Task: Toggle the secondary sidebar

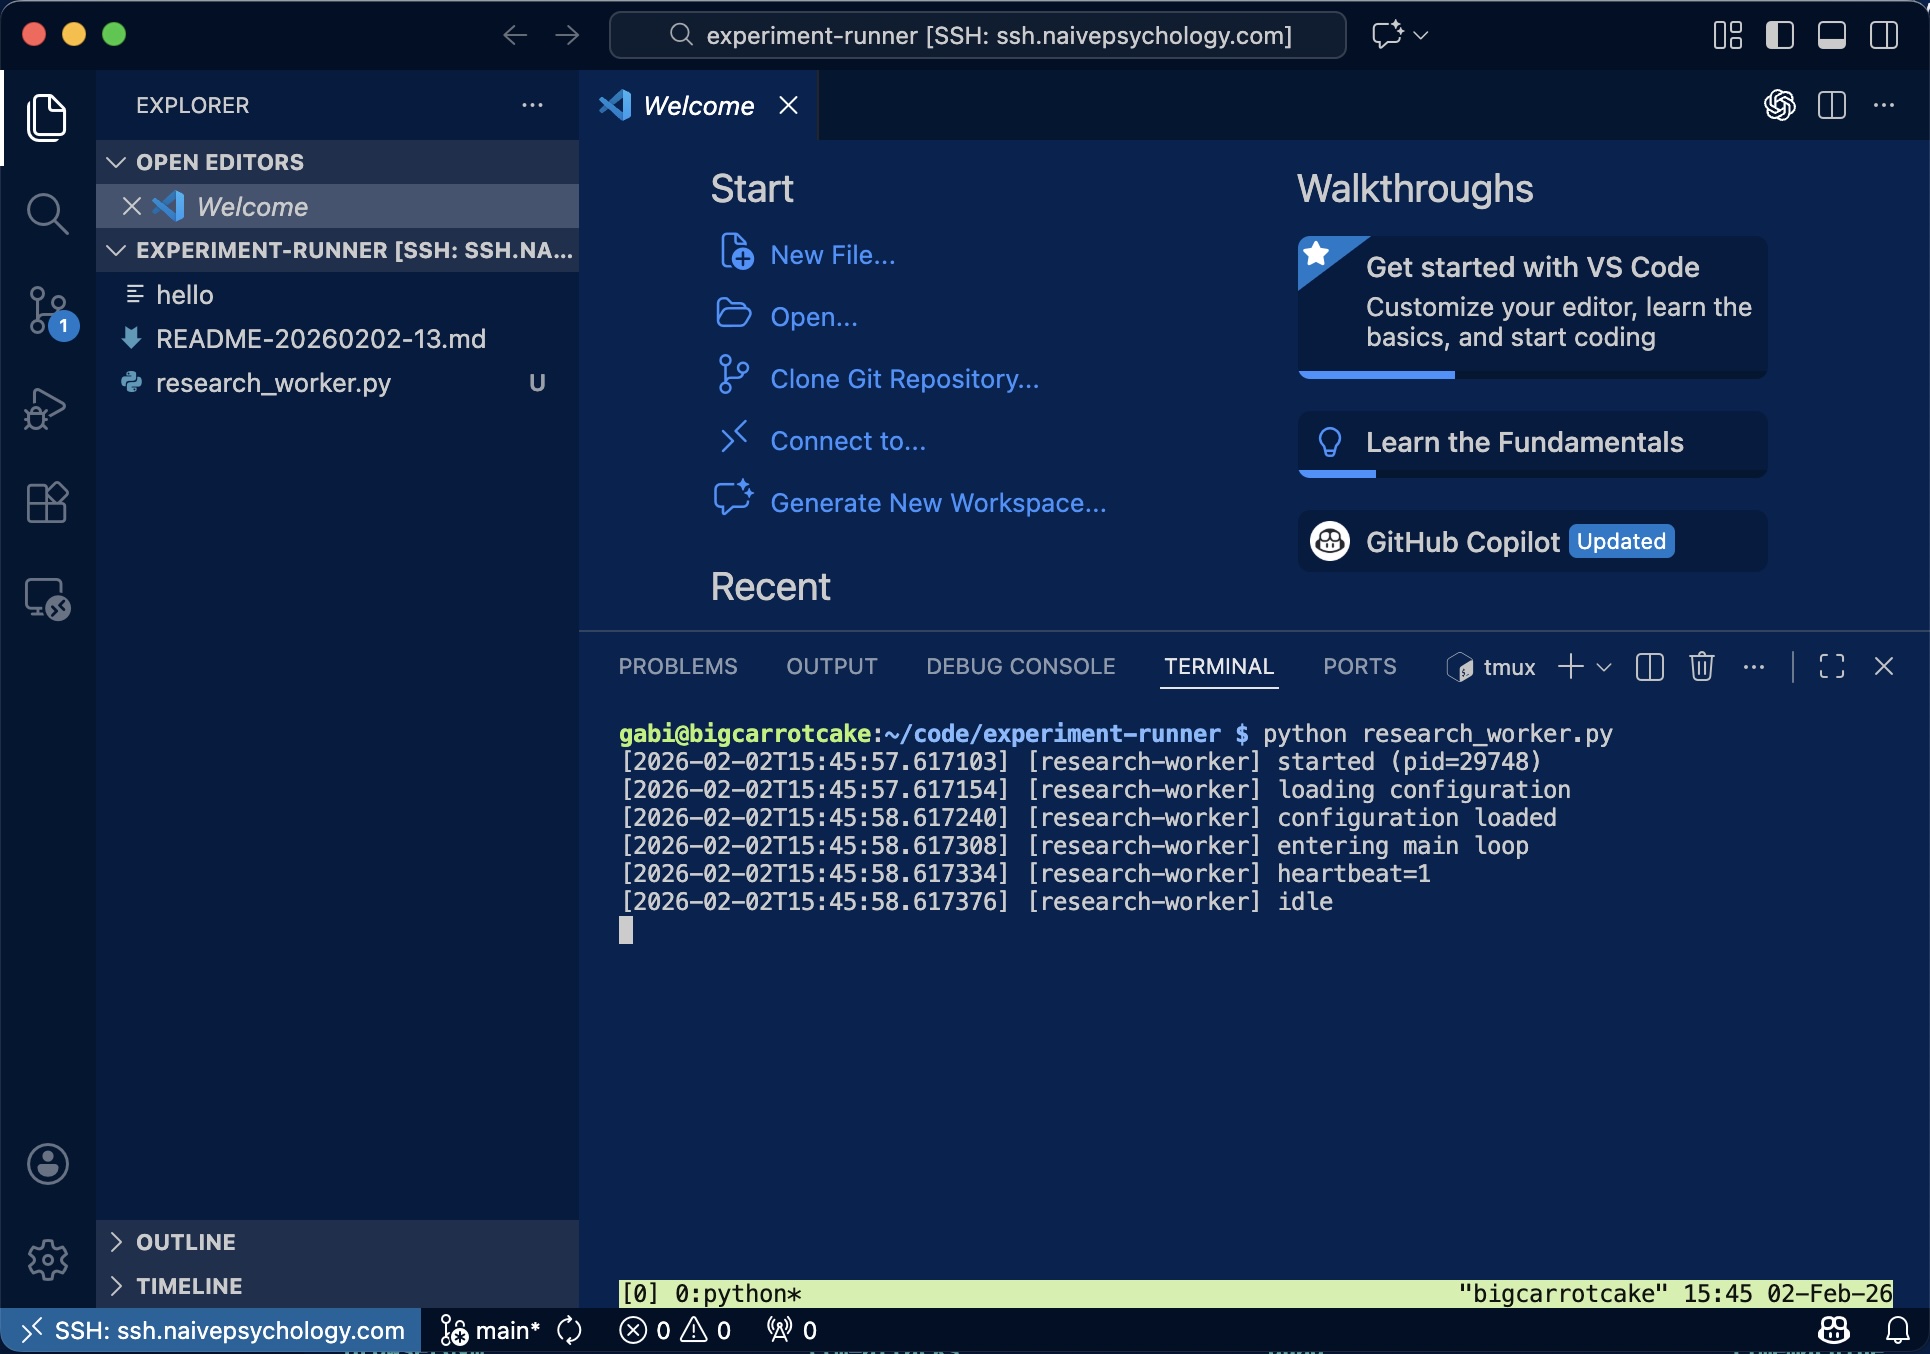Action: [1884, 34]
